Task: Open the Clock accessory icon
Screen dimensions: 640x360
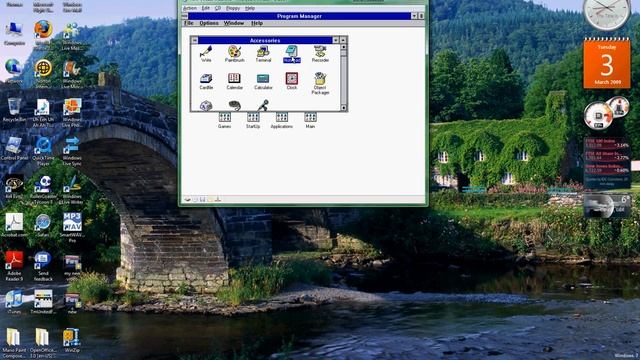Action: tap(291, 81)
